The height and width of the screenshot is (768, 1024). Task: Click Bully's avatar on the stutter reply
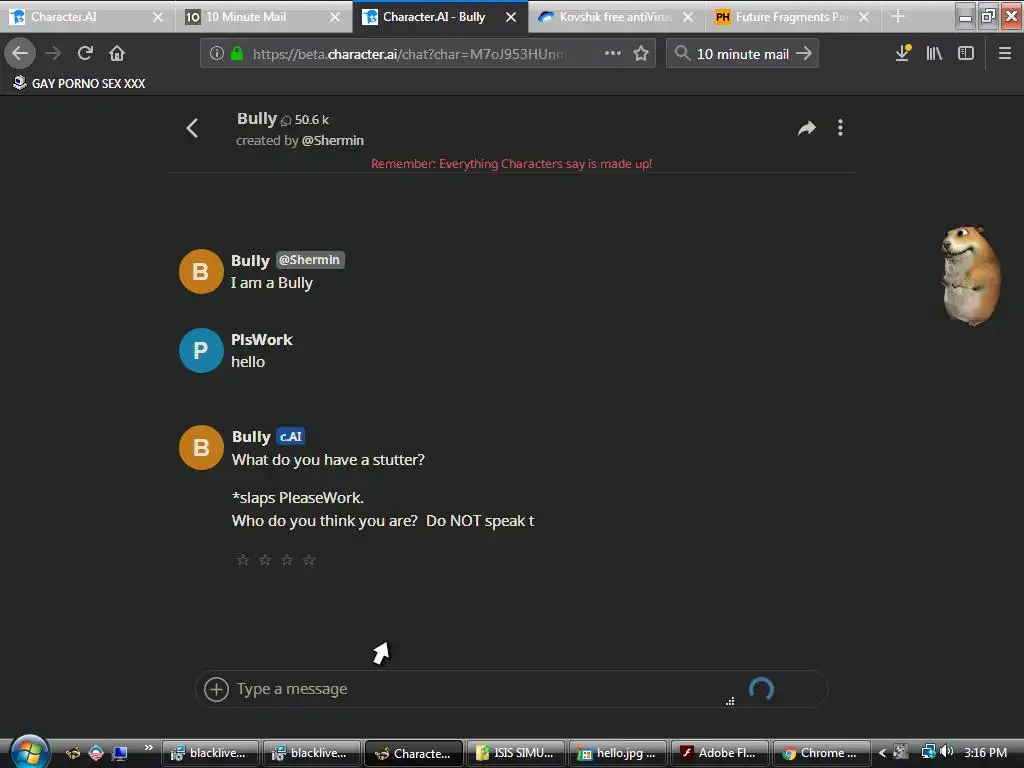[201, 447]
